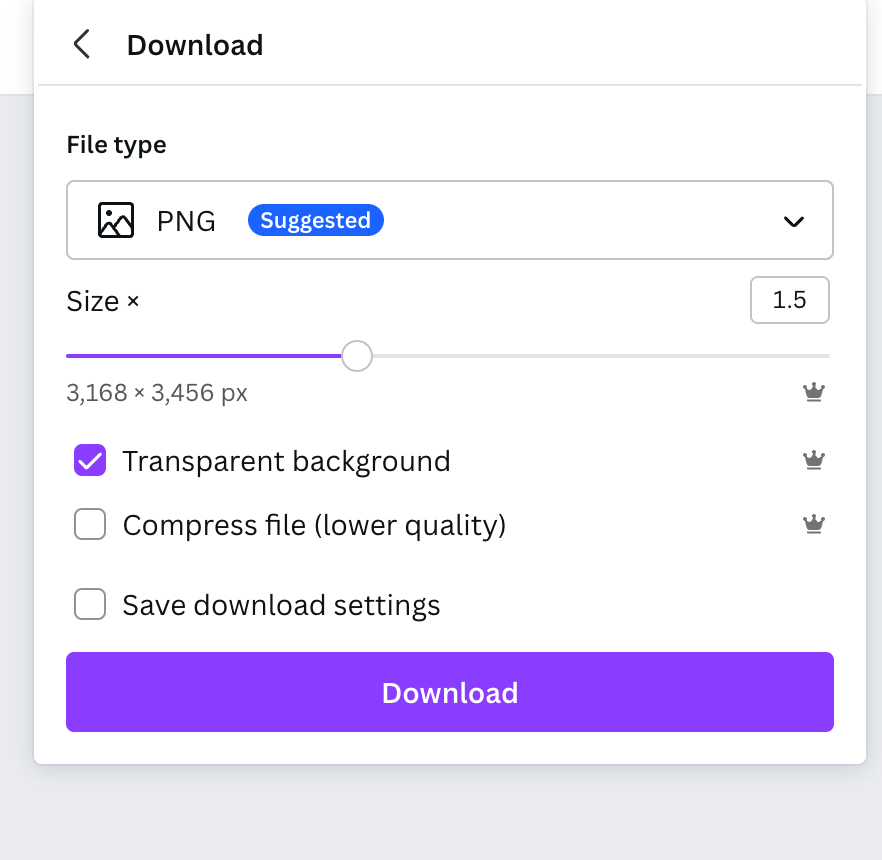882x860 pixels.
Task: Click the size slider handle
Action: pyautogui.click(x=357, y=356)
